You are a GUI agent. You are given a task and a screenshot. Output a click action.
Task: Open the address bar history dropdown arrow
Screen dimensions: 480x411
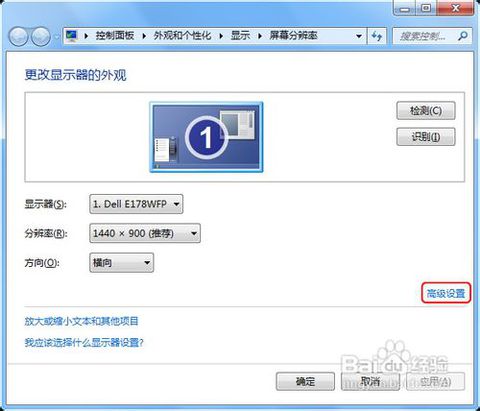[x=359, y=36]
